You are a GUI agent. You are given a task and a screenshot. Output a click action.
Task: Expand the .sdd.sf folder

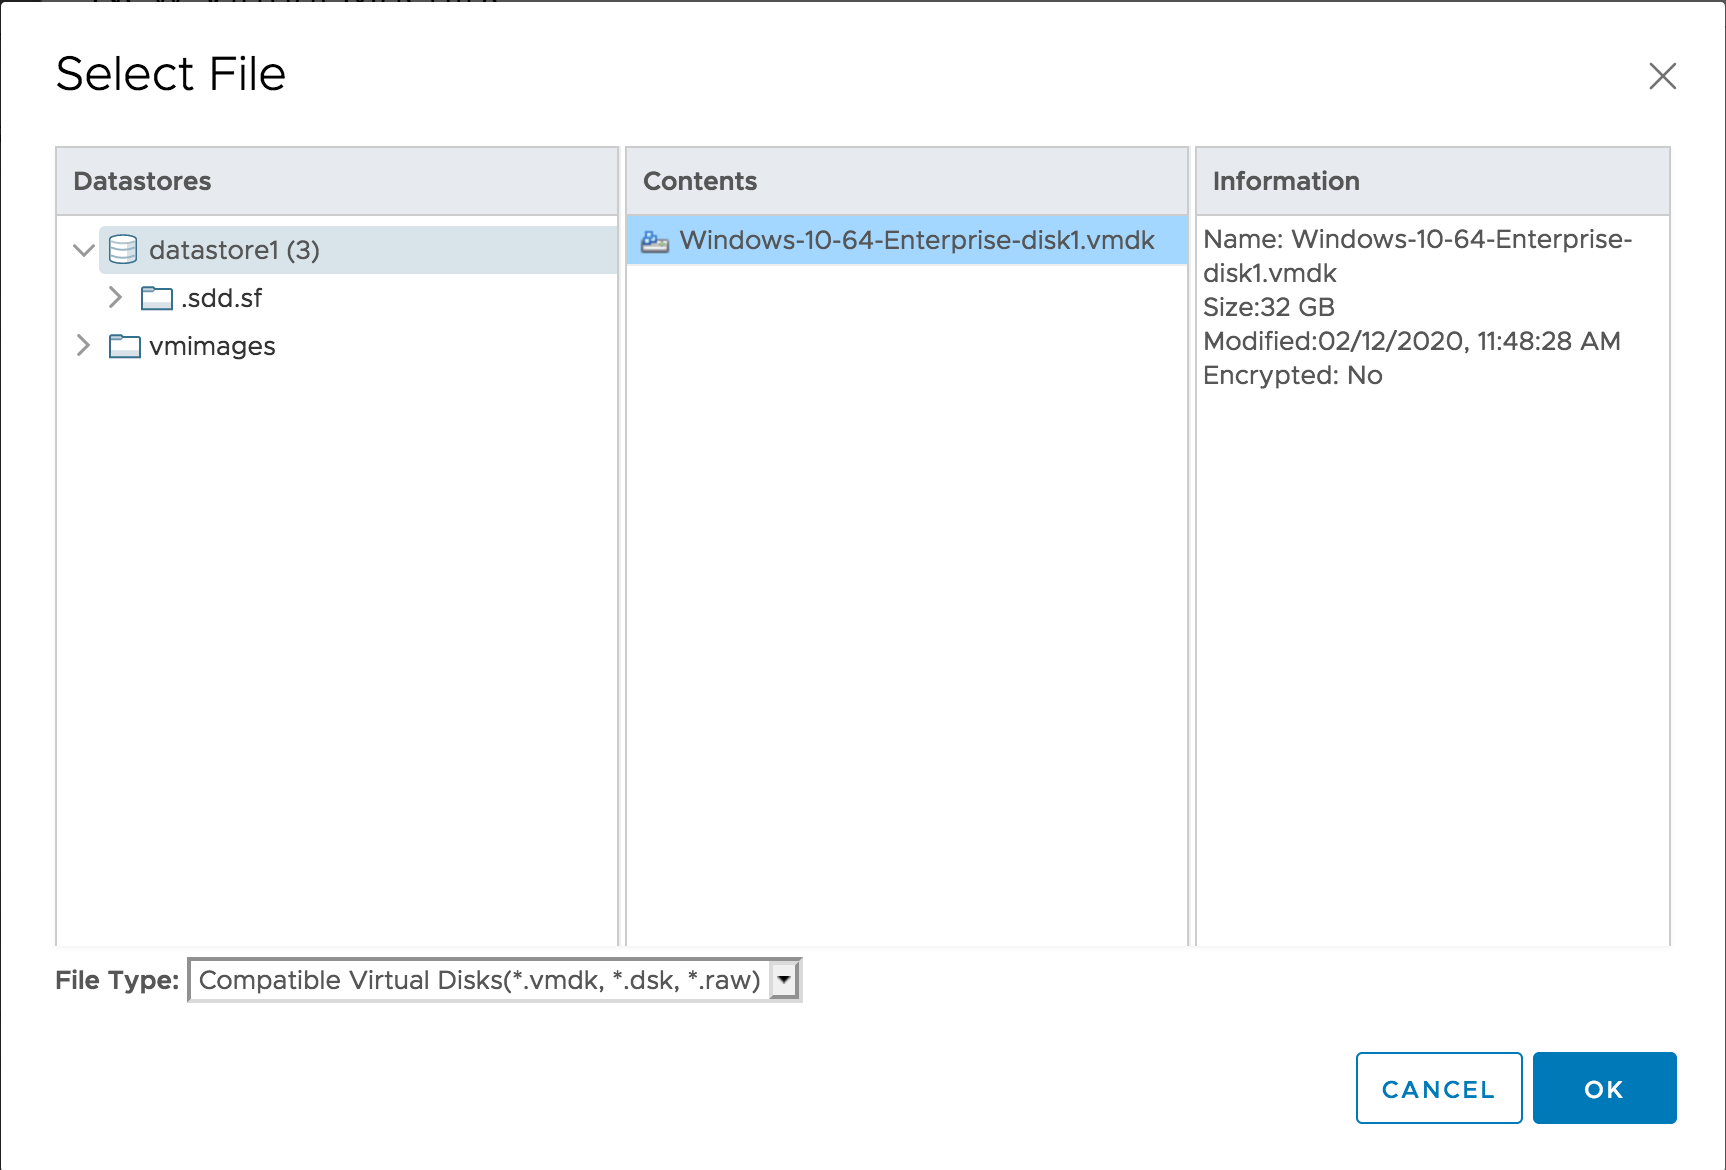click(115, 297)
